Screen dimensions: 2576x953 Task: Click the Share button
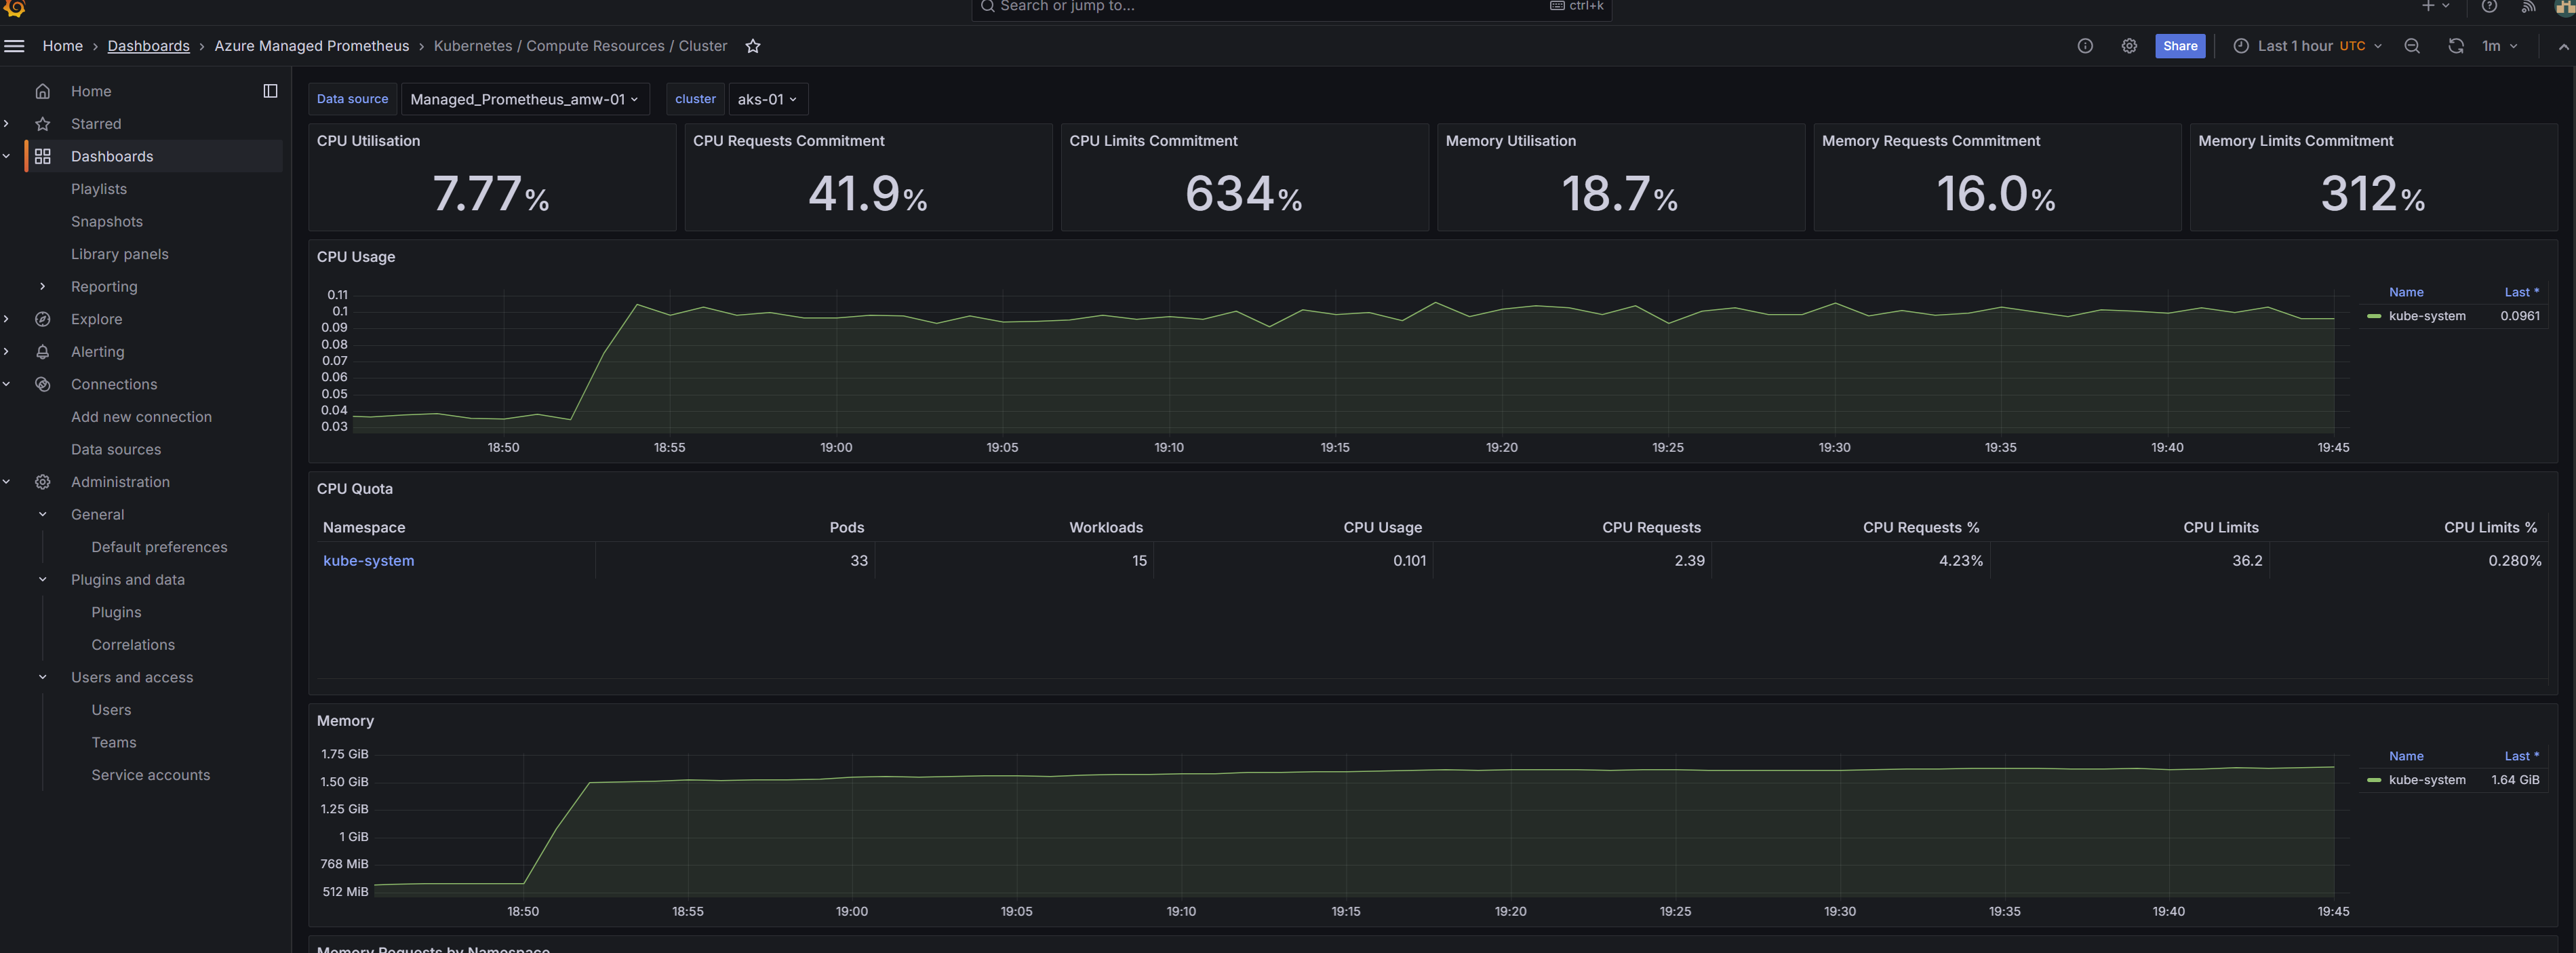click(x=2179, y=46)
